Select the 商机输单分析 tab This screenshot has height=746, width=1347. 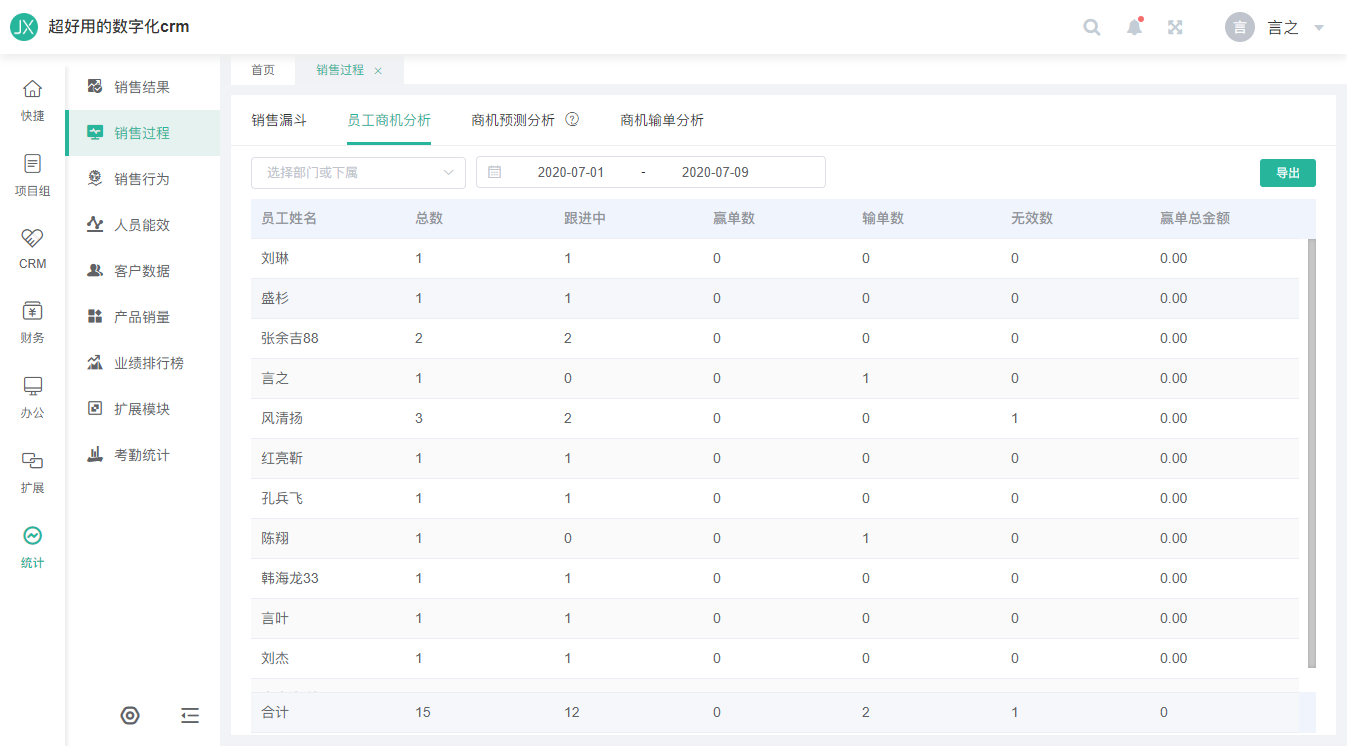[x=662, y=120]
